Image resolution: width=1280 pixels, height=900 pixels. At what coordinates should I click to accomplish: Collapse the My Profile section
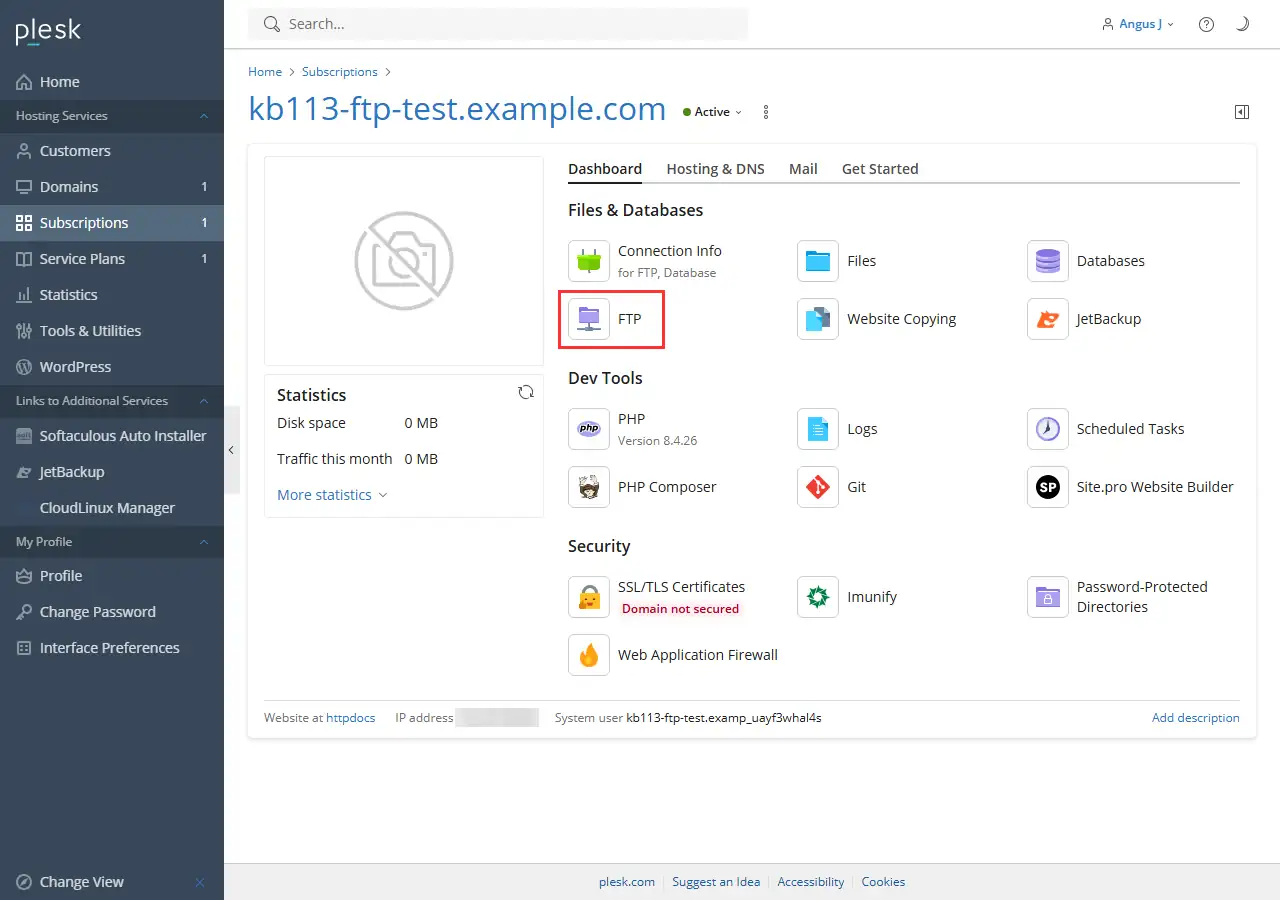204,542
